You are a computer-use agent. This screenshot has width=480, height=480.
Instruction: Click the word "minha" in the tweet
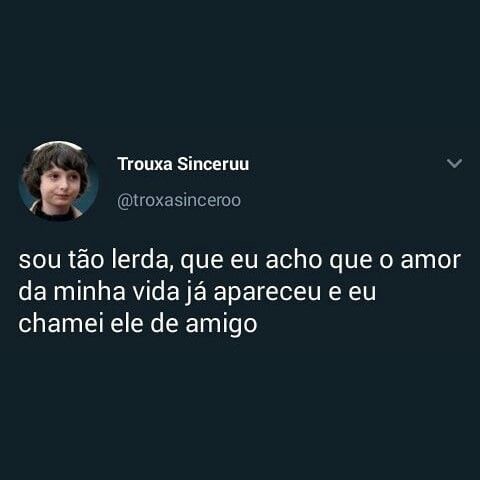click(x=89, y=292)
